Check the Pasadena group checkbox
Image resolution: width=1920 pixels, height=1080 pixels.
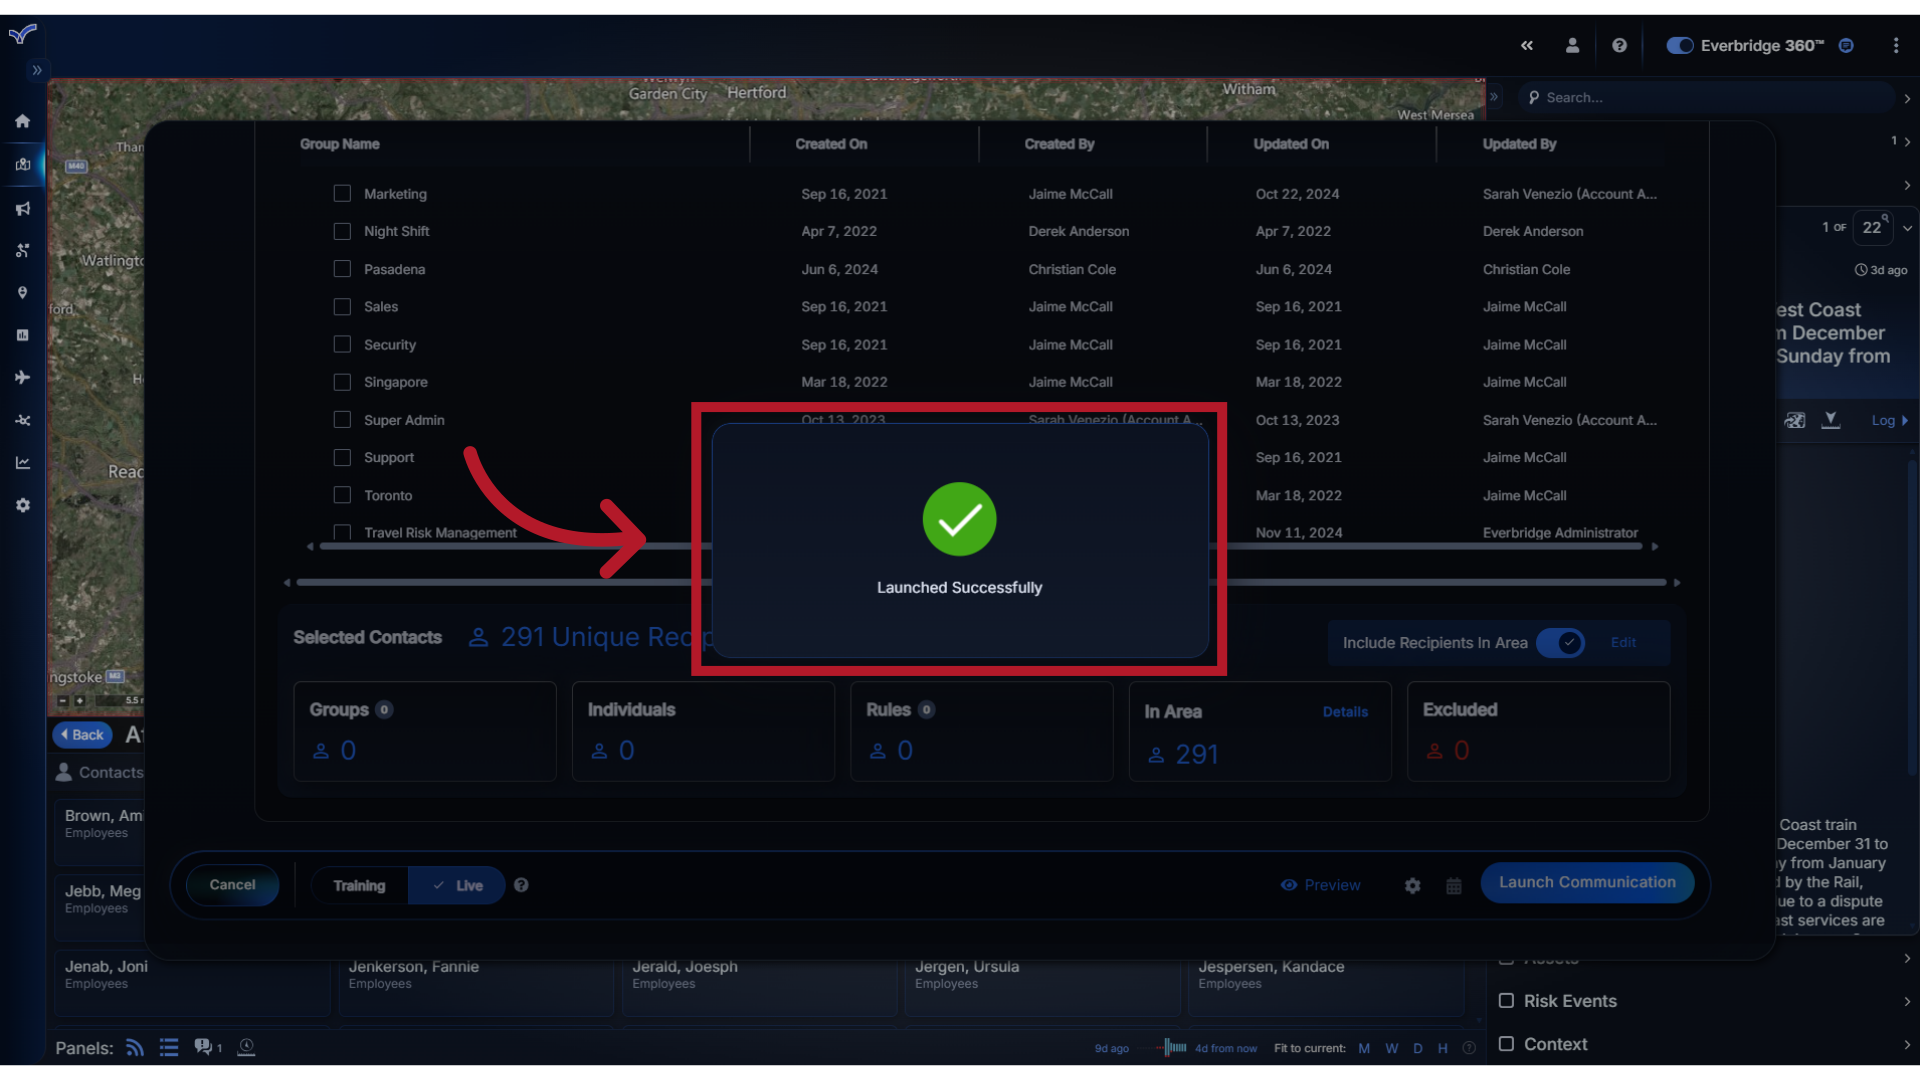pos(342,269)
